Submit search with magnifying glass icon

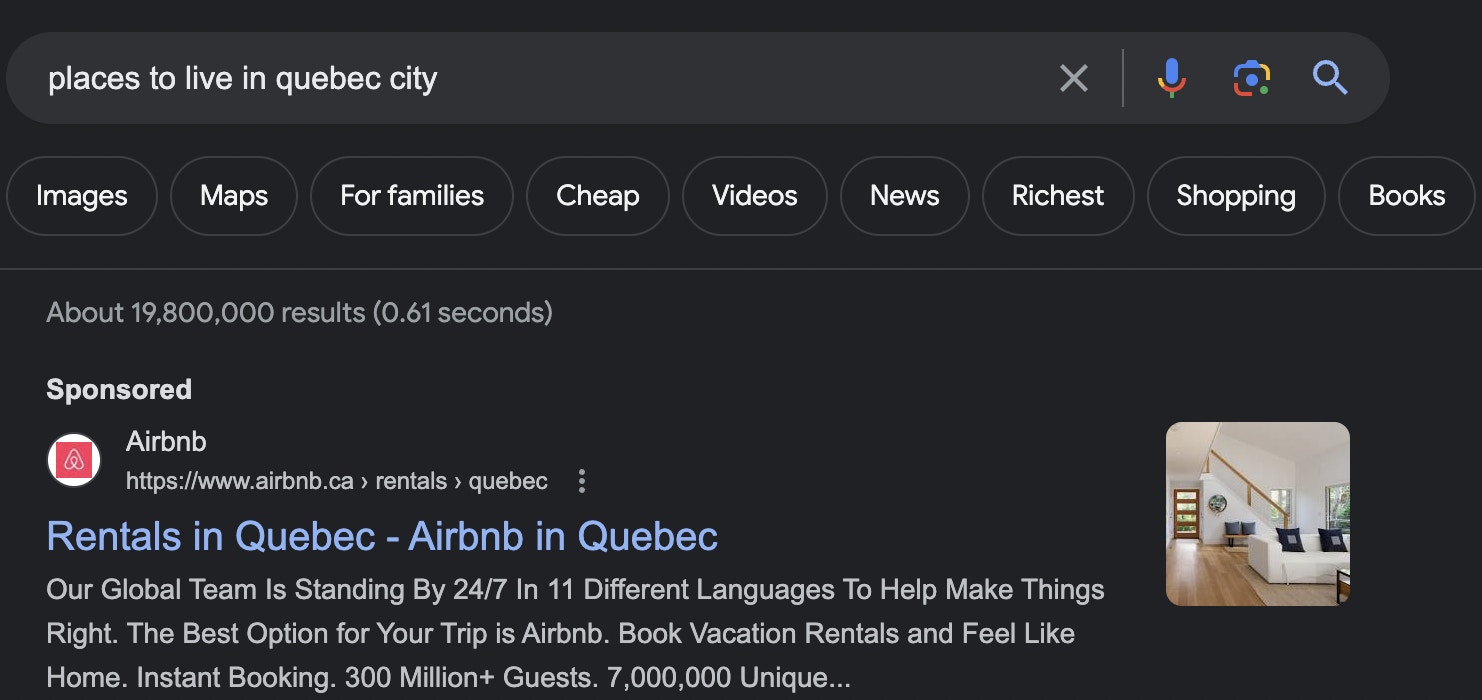tap(1330, 78)
